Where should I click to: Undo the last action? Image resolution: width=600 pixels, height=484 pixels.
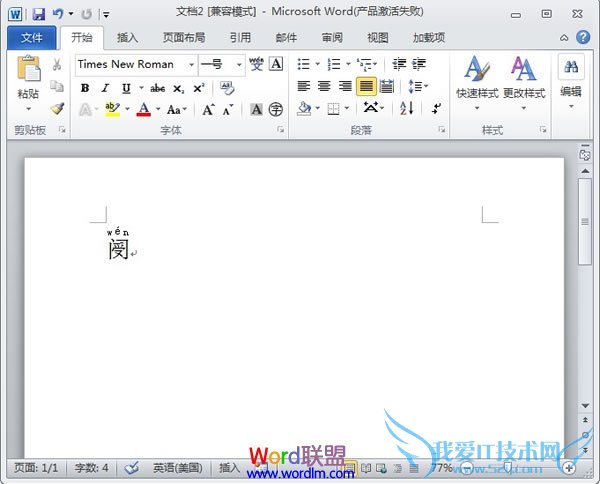pyautogui.click(x=58, y=15)
